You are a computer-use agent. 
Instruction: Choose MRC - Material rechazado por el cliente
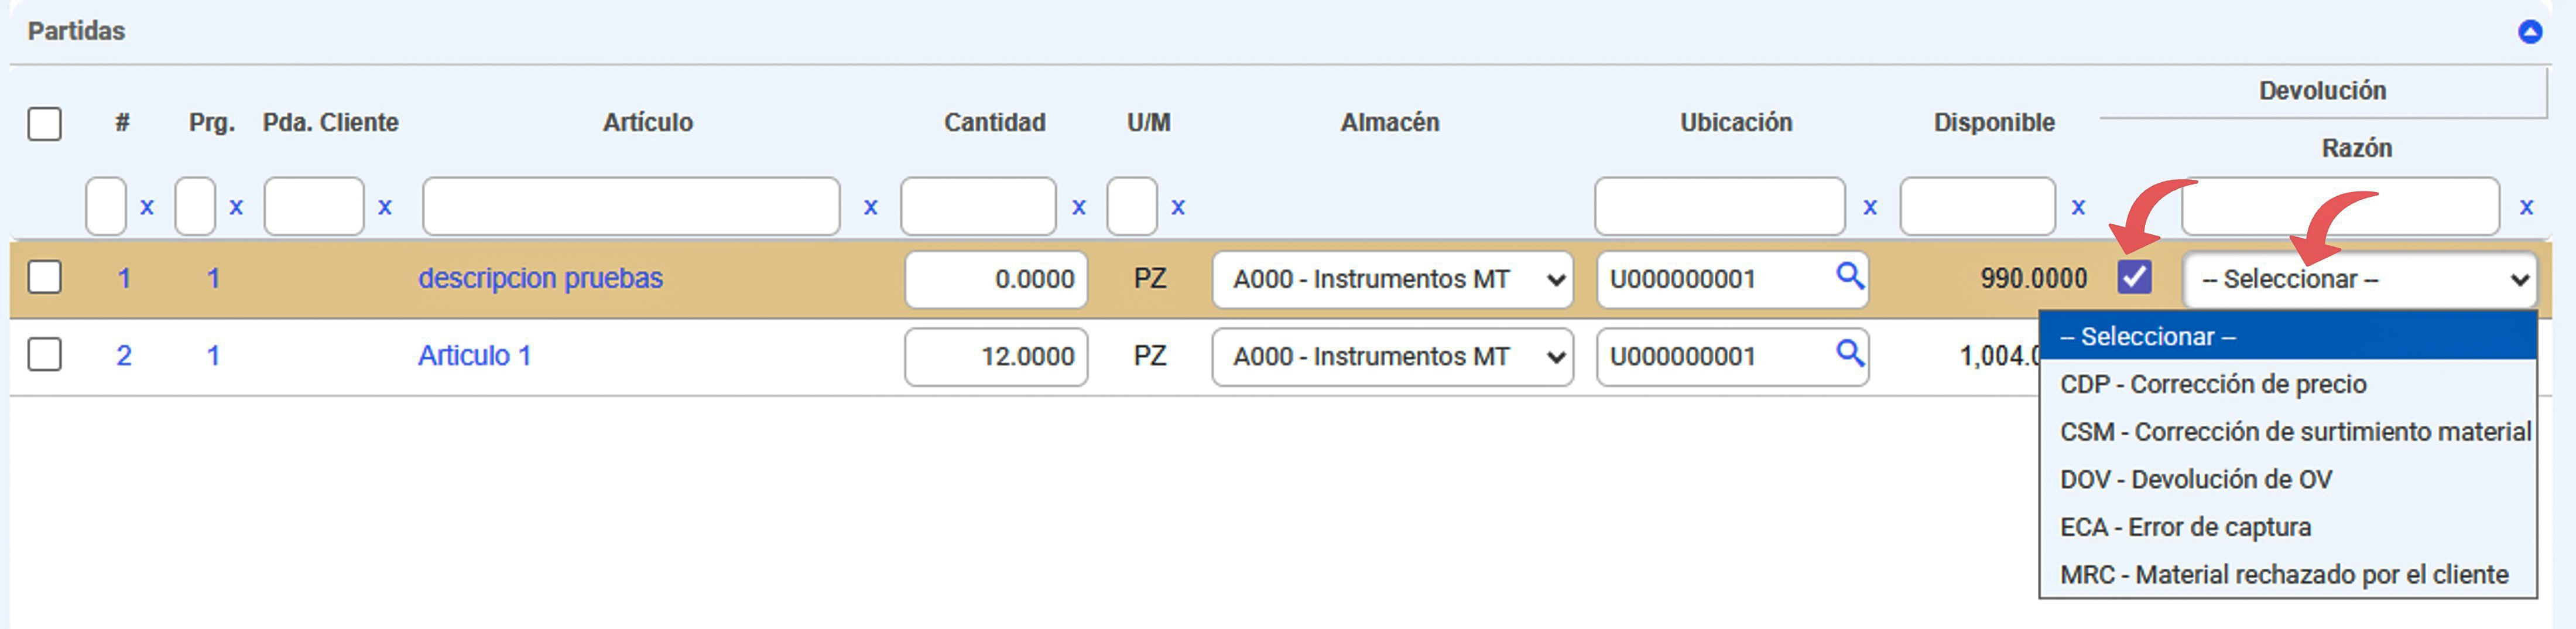pyautogui.click(x=2283, y=575)
